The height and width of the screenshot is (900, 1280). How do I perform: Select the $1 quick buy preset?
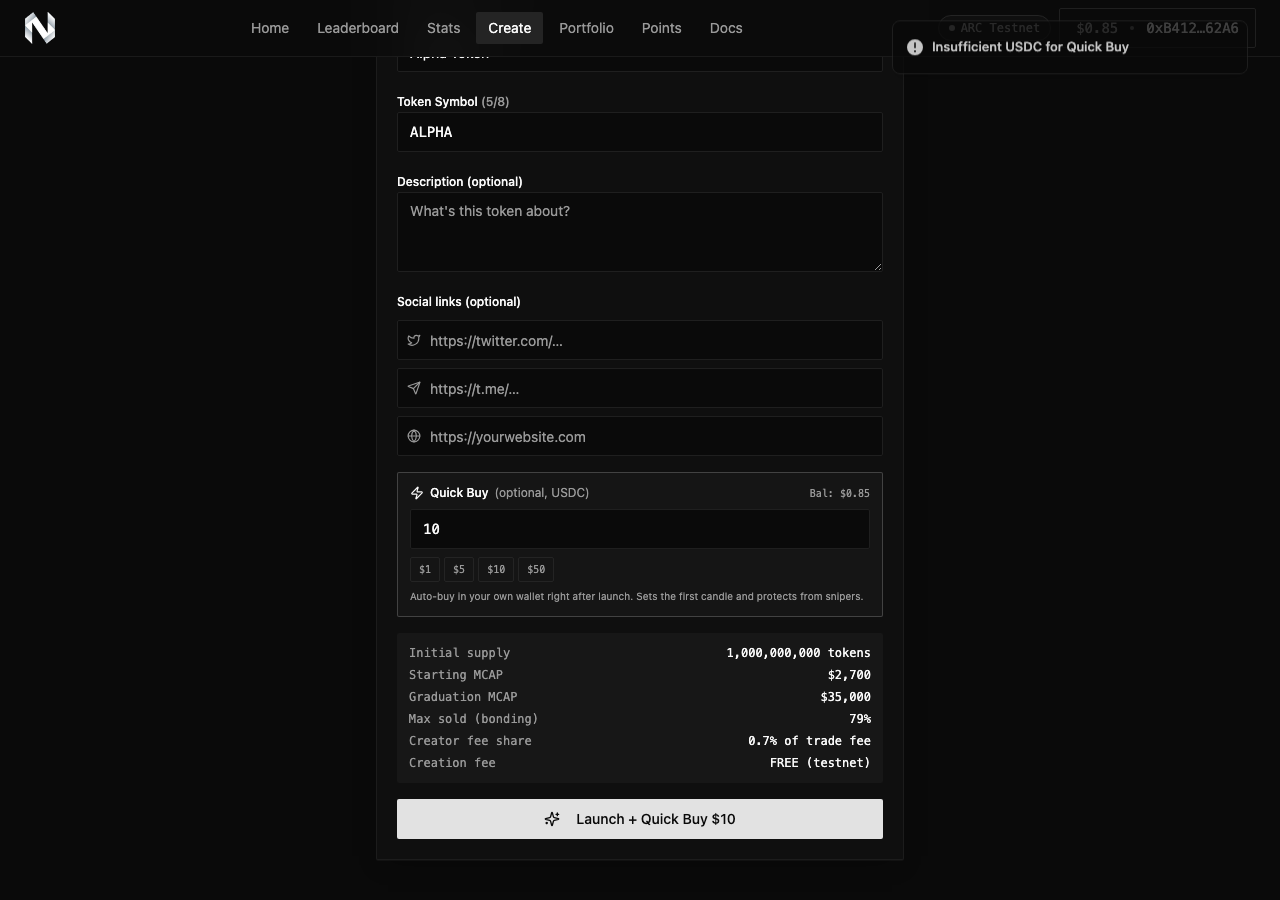click(x=425, y=569)
